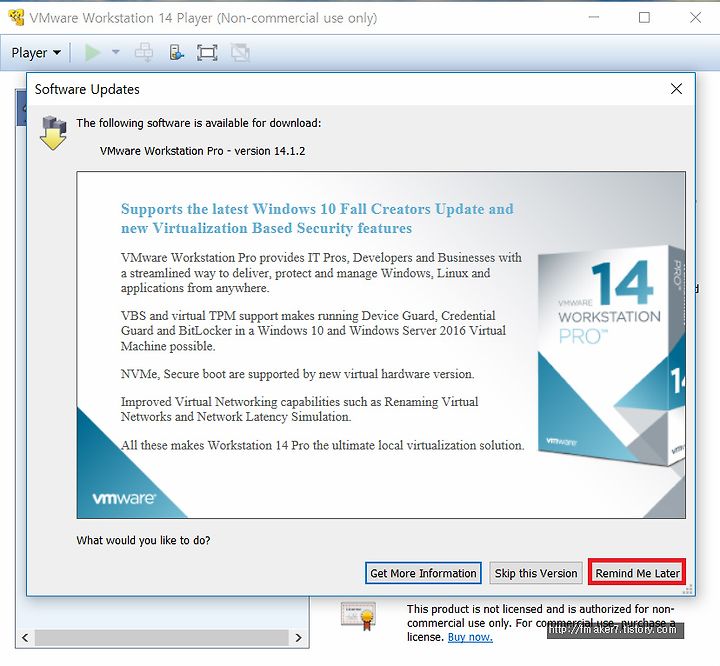
Task: Open the Player menu
Action: point(36,53)
